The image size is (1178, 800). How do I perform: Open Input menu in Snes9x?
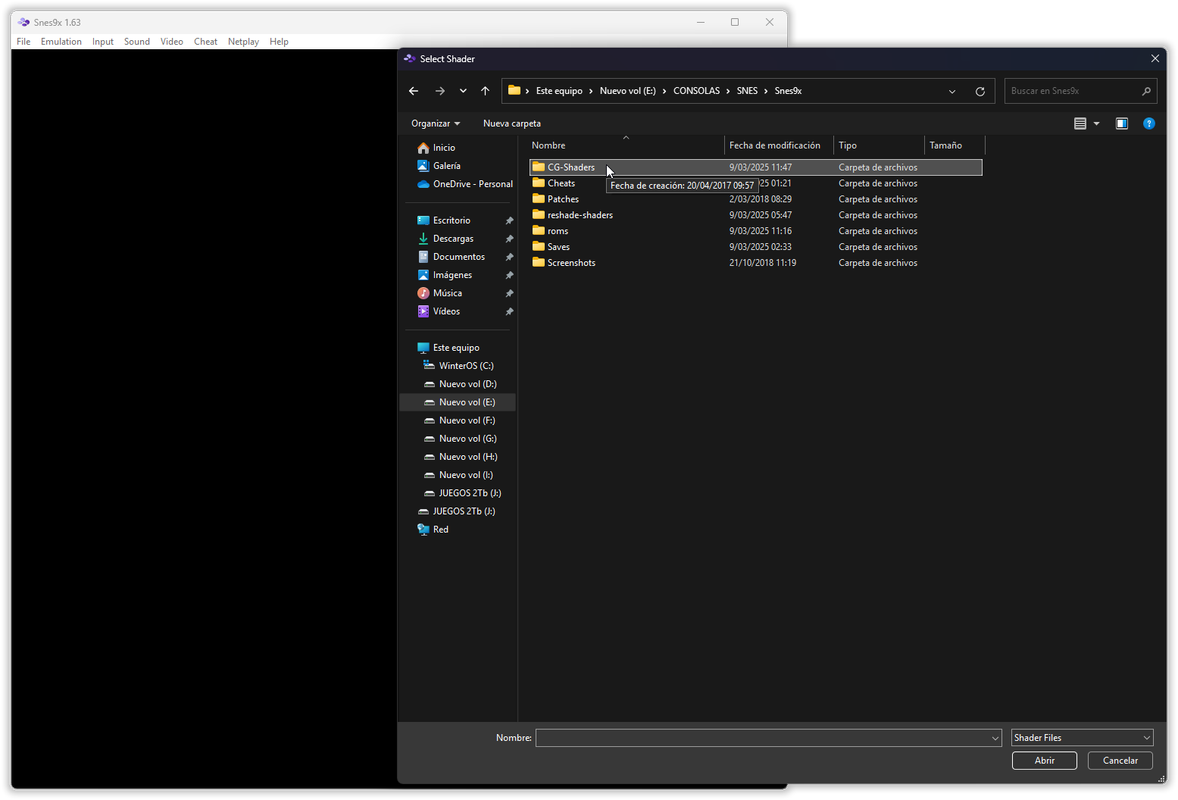click(103, 42)
